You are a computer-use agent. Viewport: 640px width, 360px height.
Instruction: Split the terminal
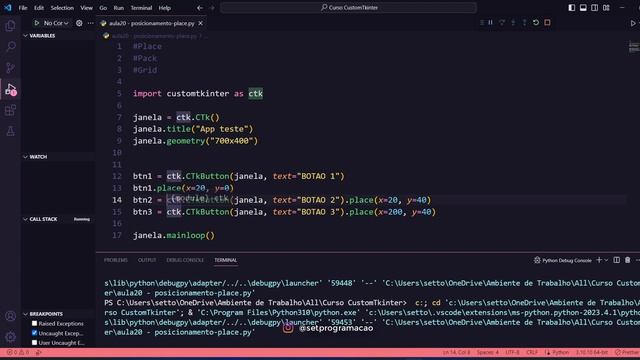(616, 260)
